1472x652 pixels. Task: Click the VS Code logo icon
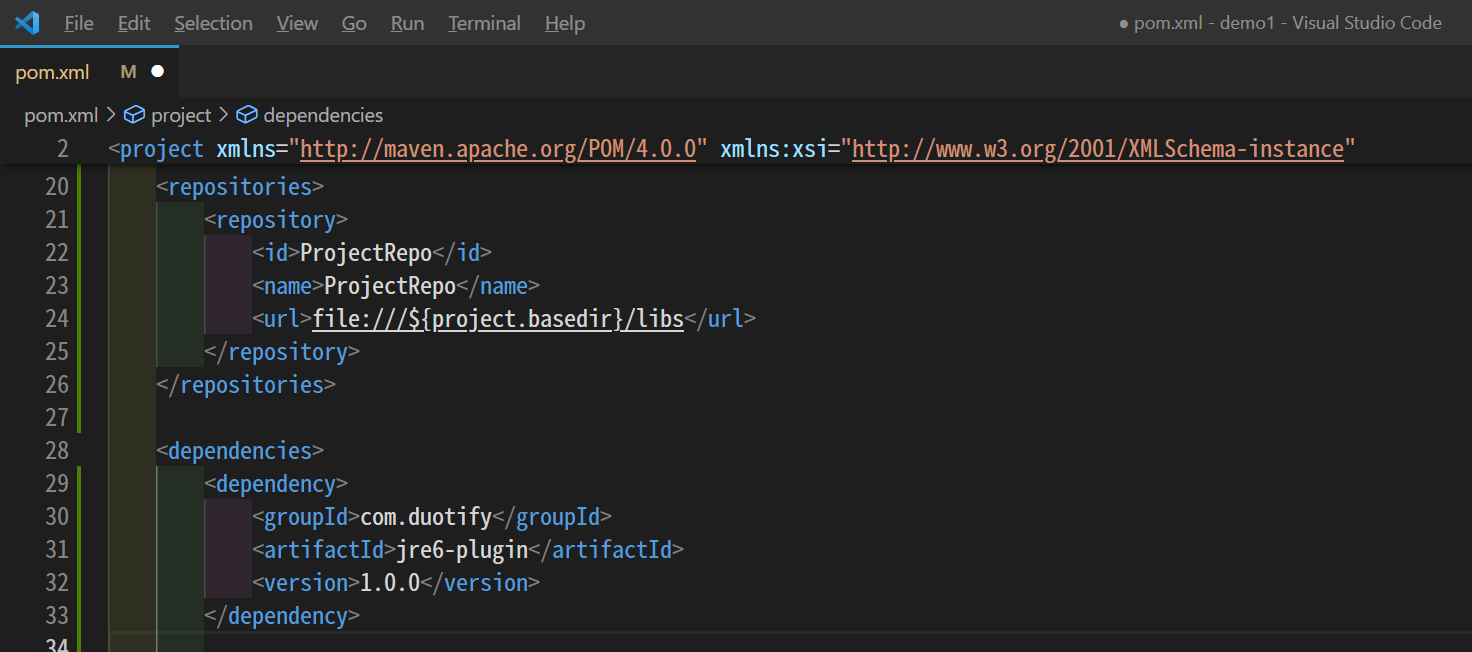click(x=27, y=22)
